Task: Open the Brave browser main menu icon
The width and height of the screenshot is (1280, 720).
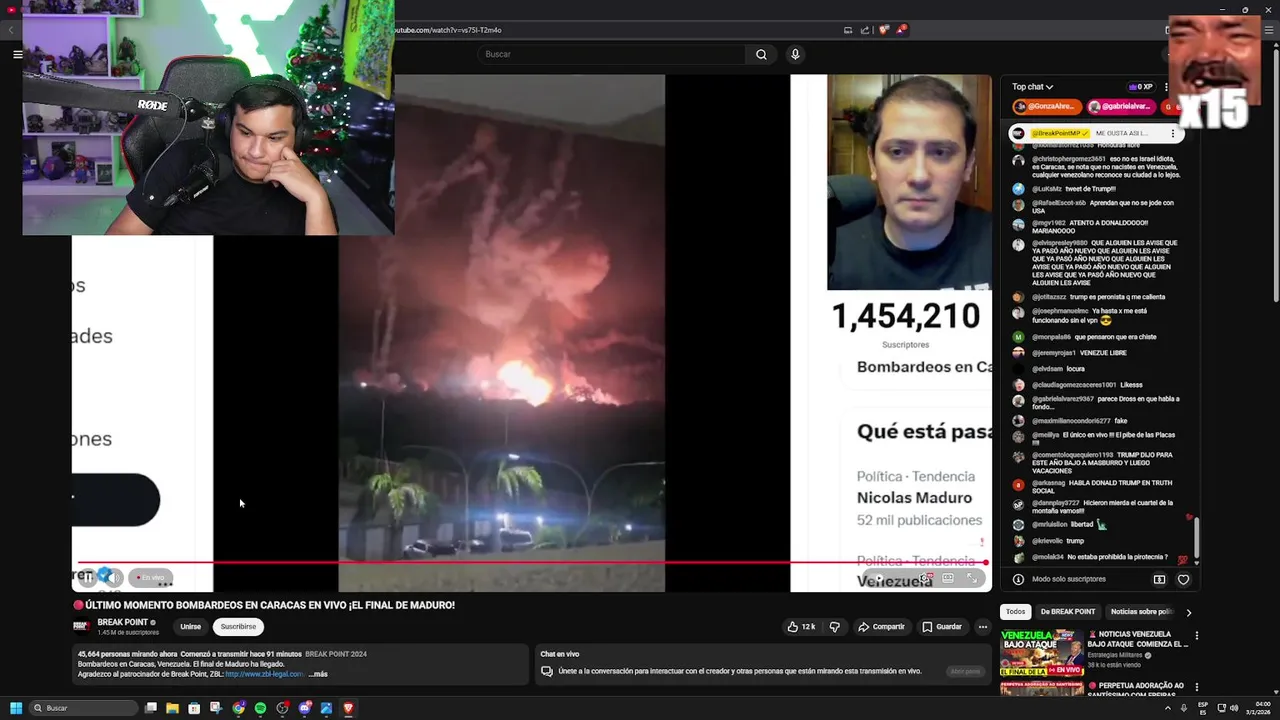Action: (1268, 30)
